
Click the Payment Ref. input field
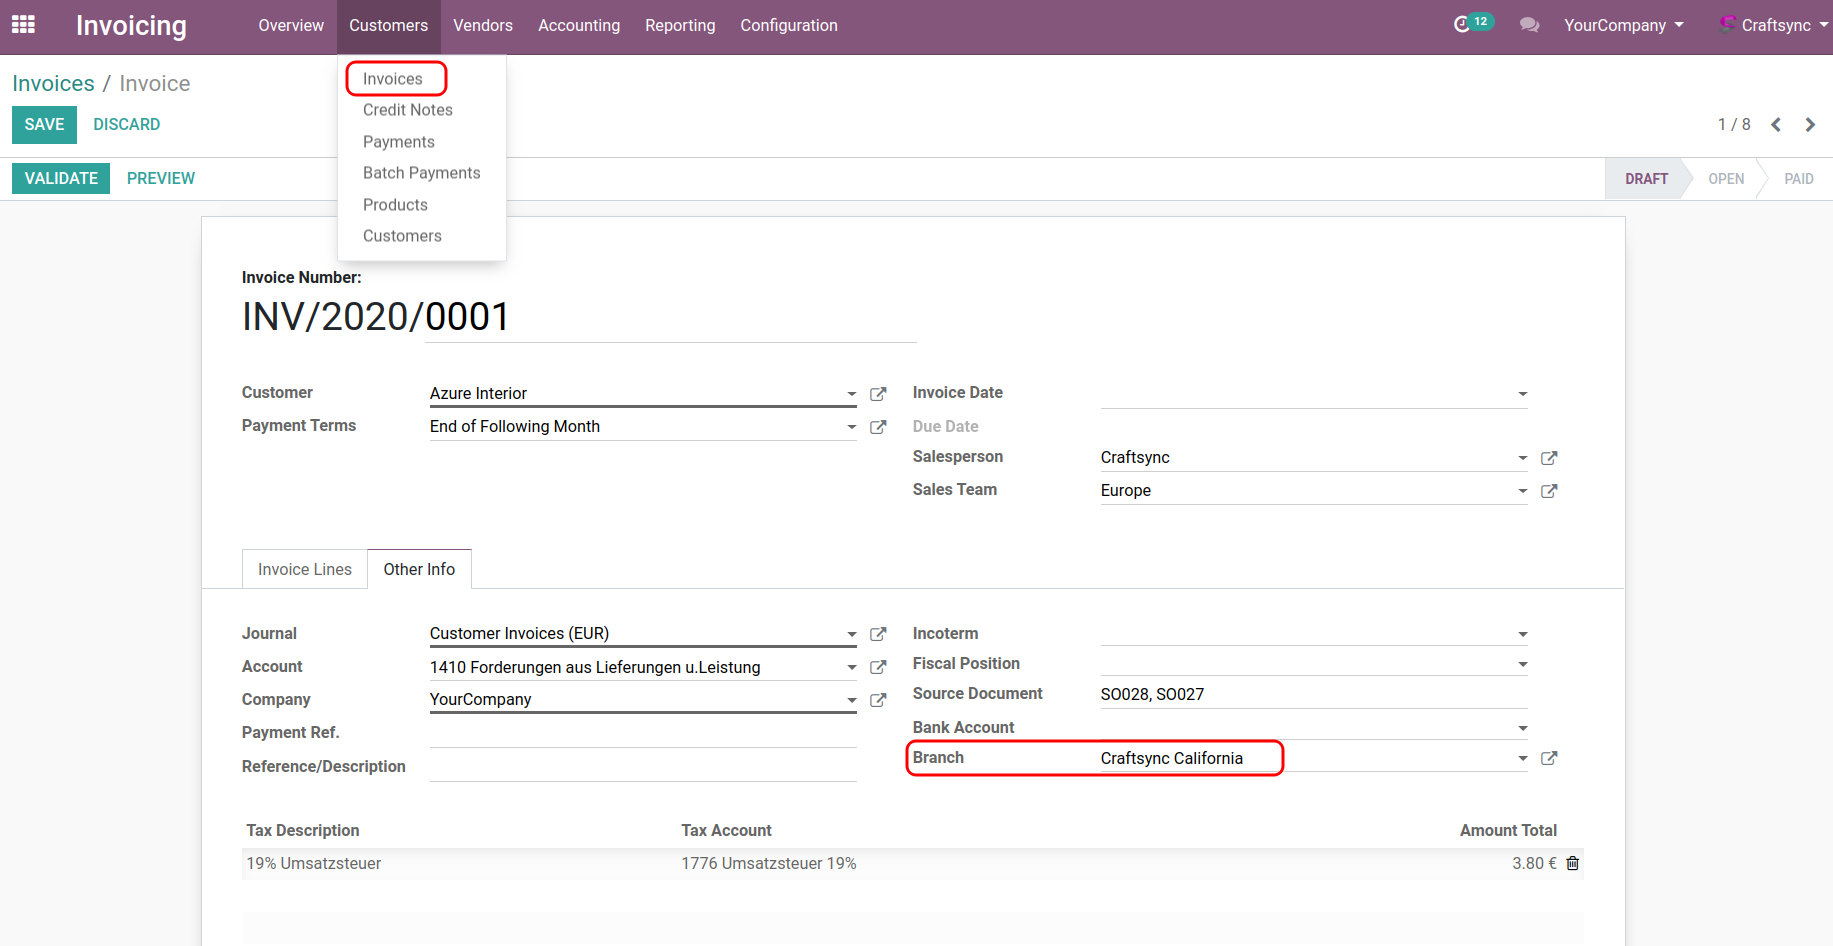point(643,734)
